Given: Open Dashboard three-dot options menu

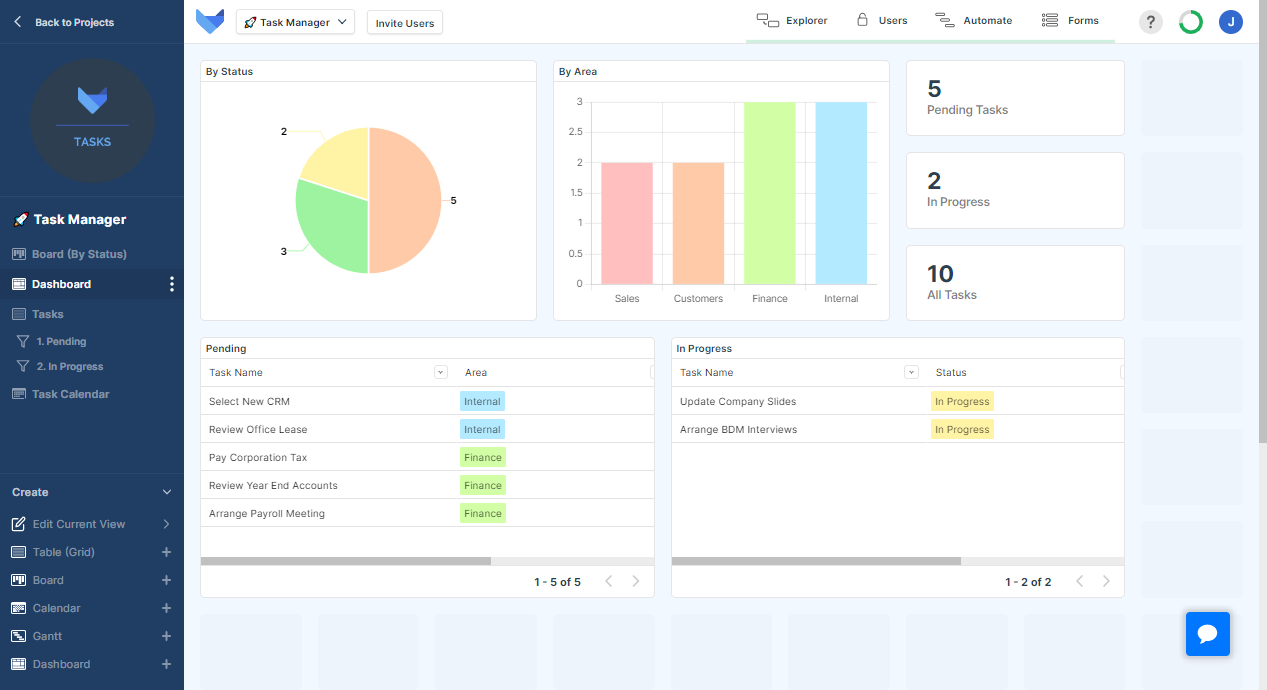Looking at the screenshot, I should coord(172,284).
